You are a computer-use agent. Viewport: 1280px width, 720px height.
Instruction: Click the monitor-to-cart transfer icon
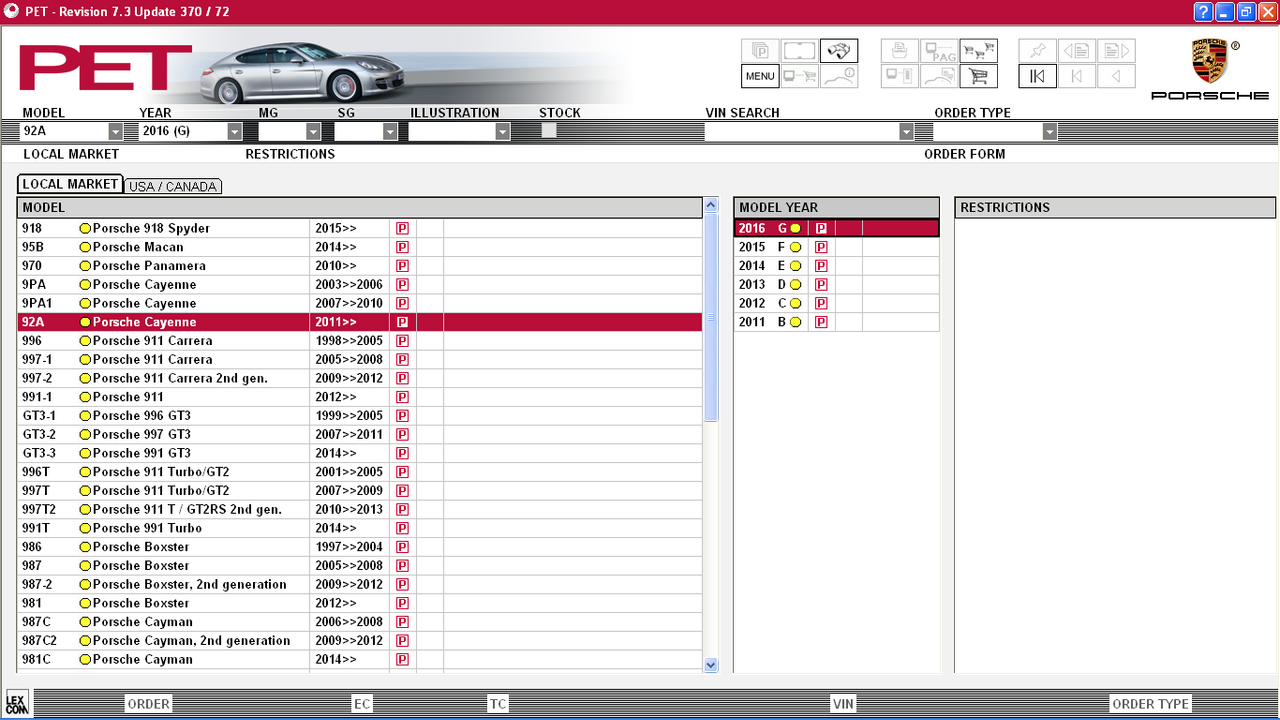pyautogui.click(x=799, y=76)
